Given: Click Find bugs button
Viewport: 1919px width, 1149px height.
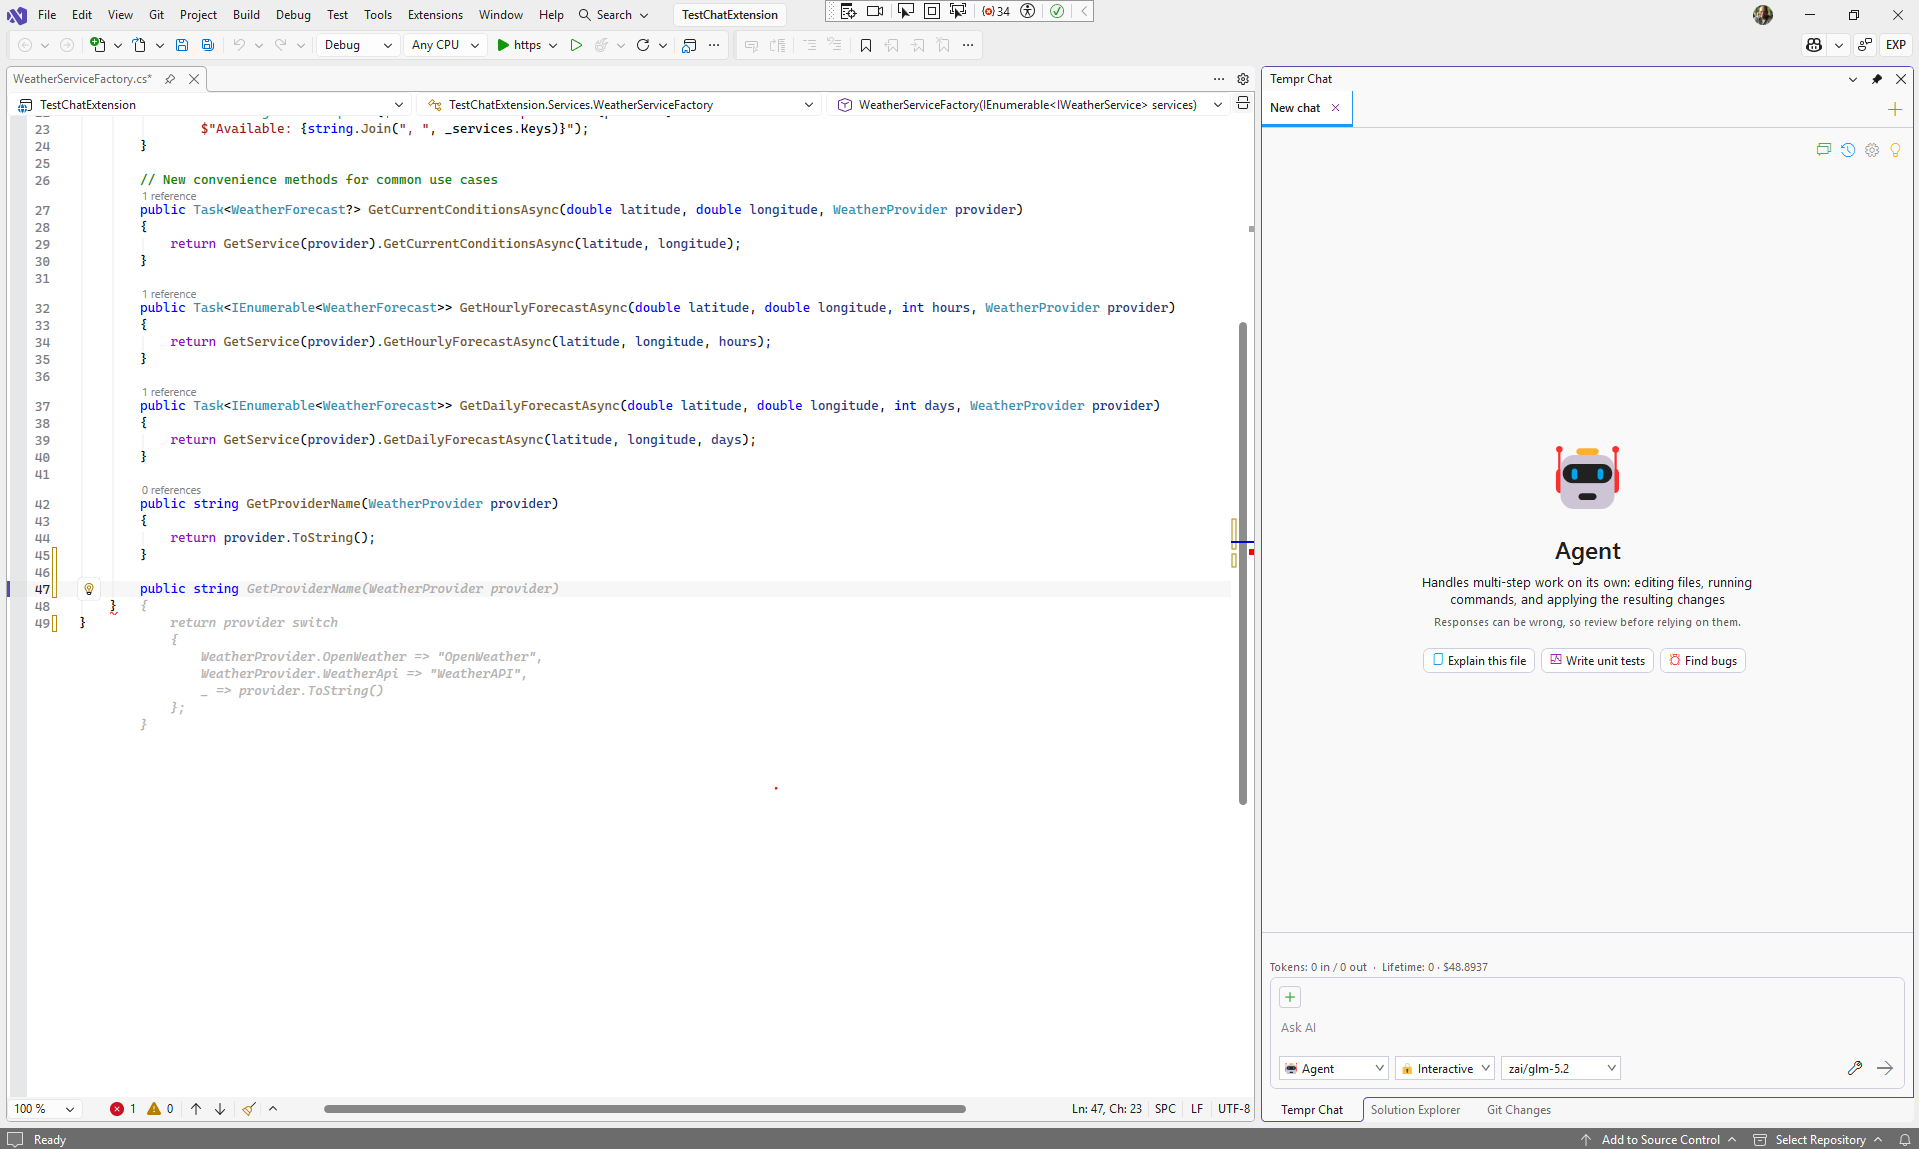Looking at the screenshot, I should (x=1702, y=661).
